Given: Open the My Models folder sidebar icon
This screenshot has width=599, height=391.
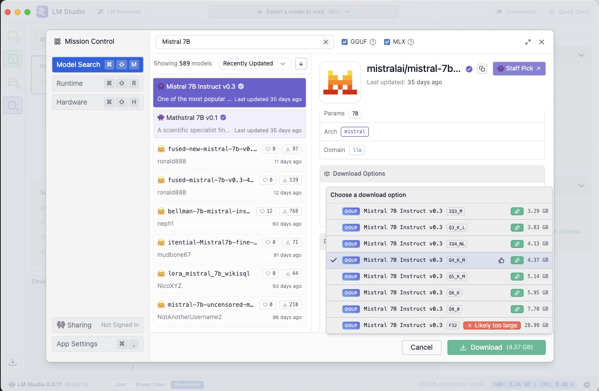Looking at the screenshot, I should coord(13,82).
